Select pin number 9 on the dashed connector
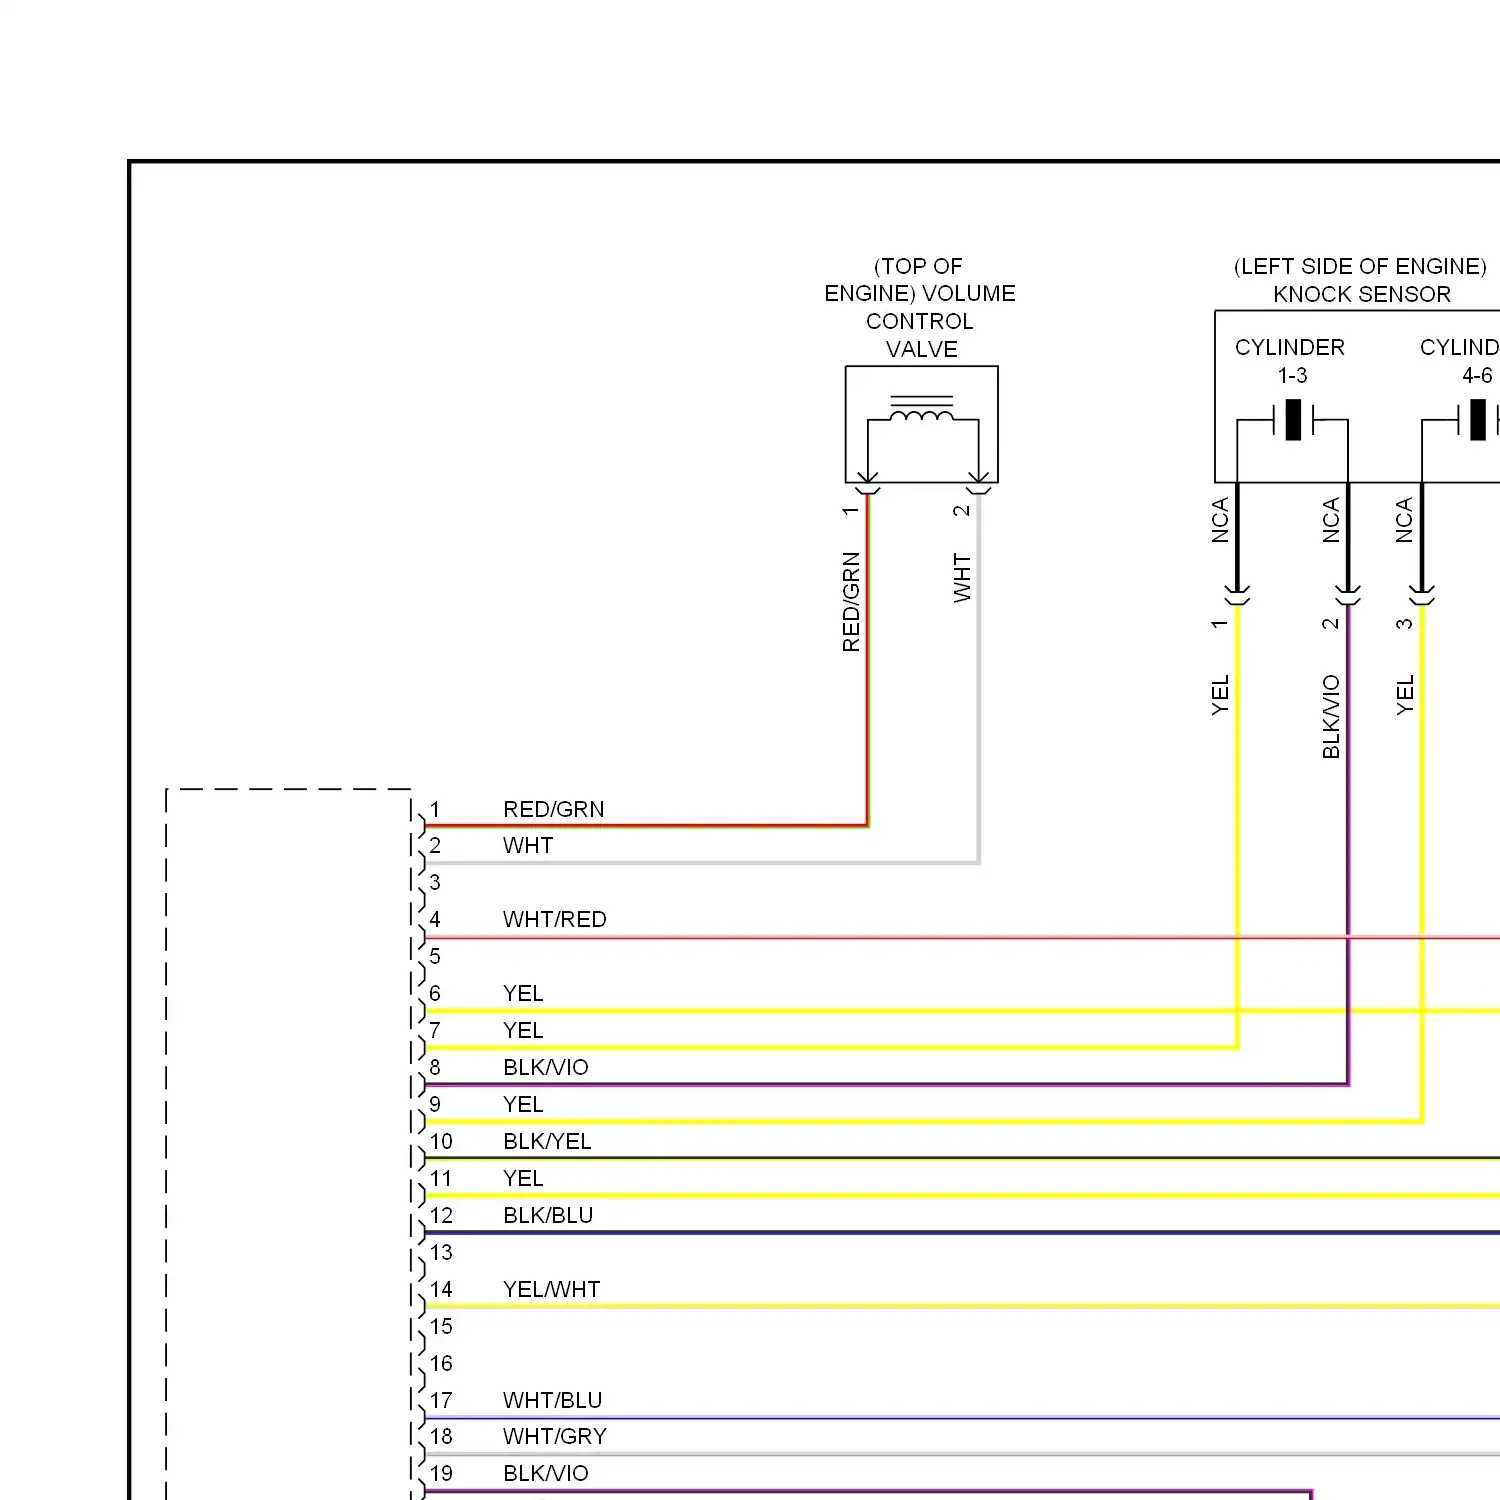 (435, 1105)
